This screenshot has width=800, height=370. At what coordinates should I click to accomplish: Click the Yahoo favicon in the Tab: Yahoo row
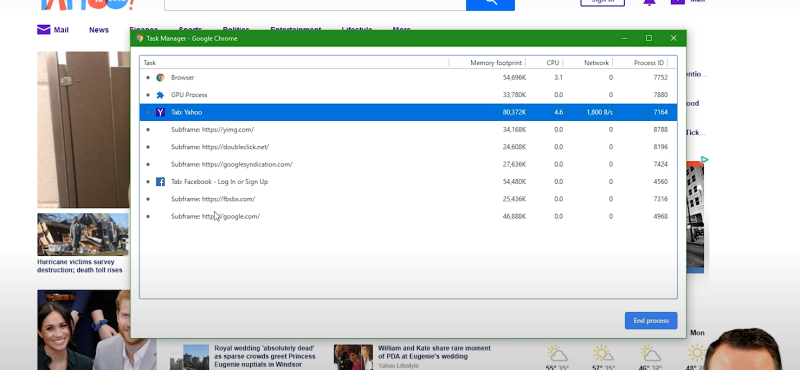coord(160,112)
